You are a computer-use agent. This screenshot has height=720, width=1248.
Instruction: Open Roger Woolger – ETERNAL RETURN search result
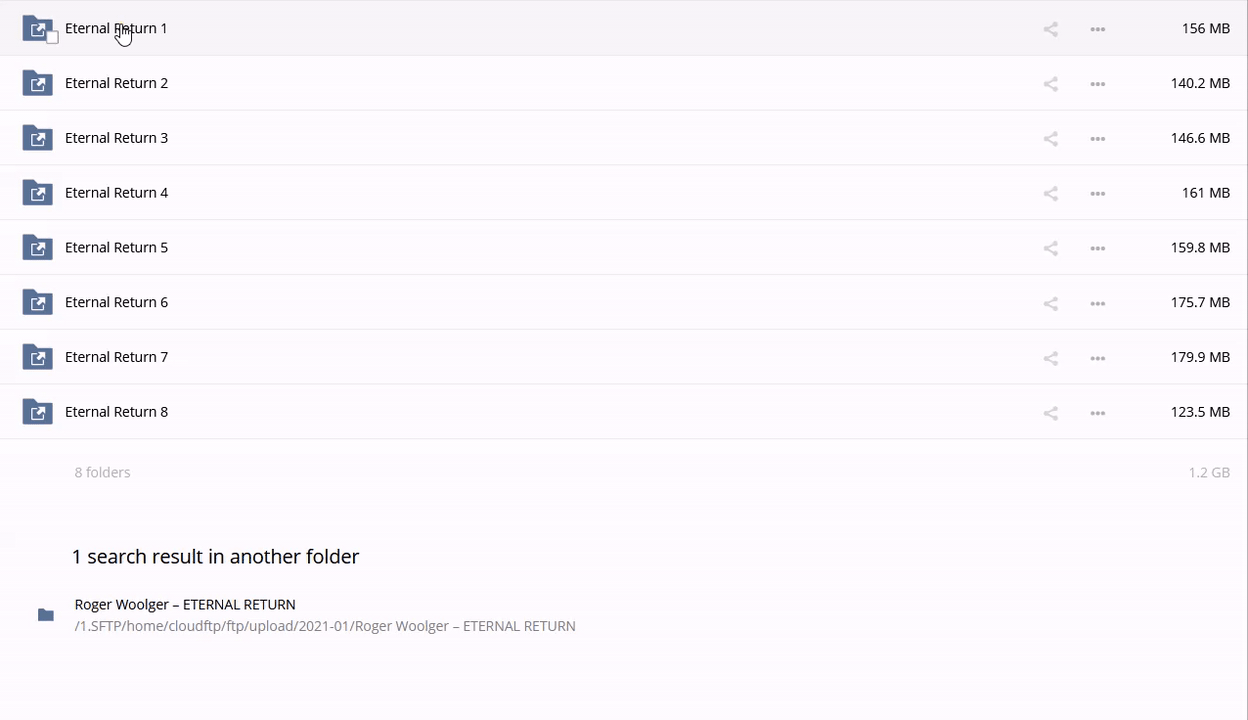[185, 604]
